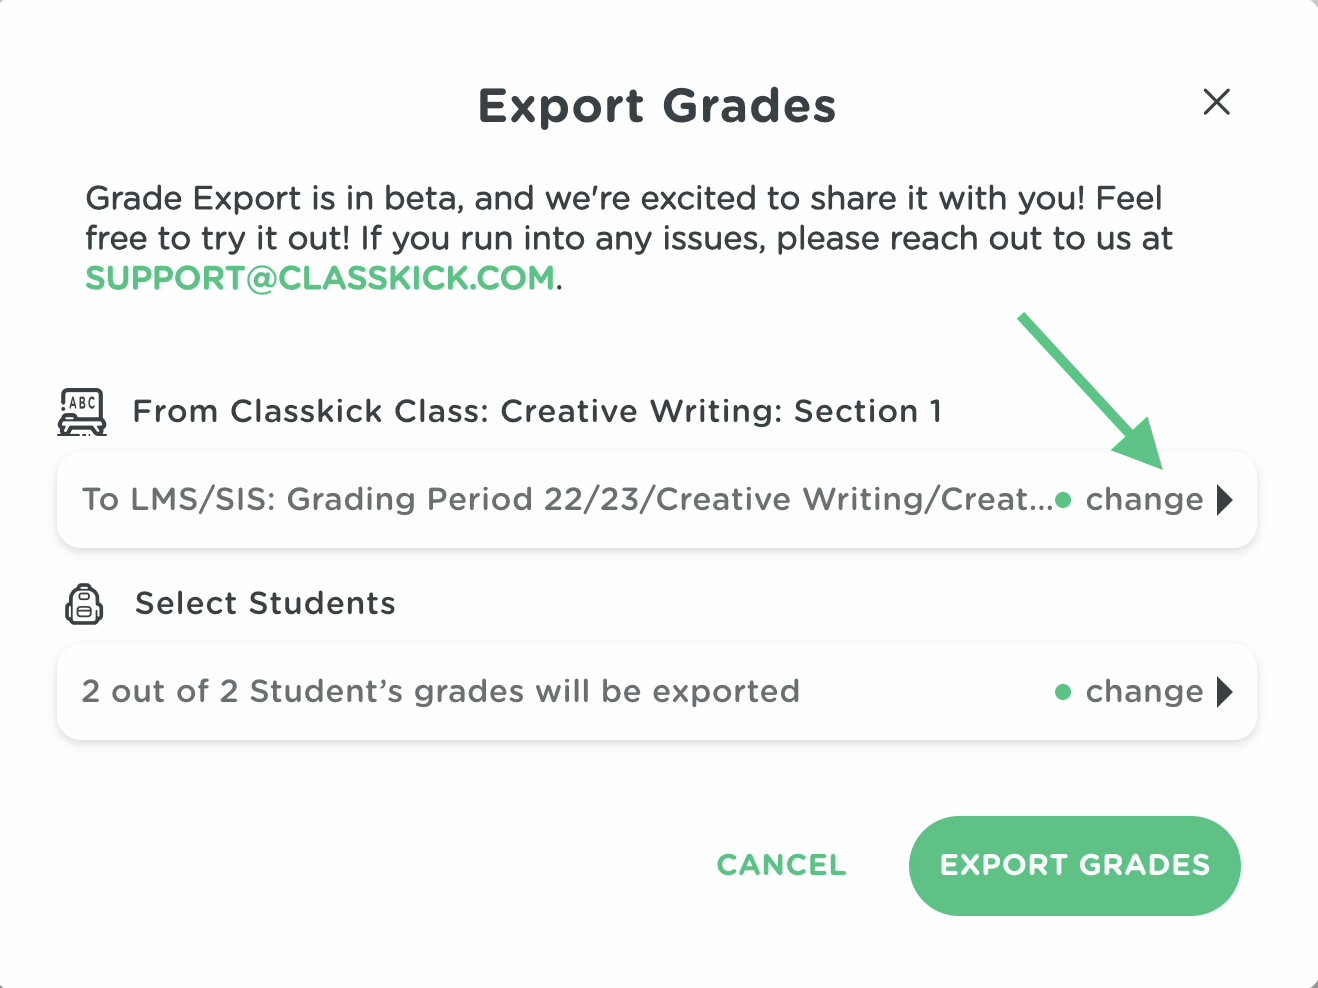Click the SUPPORT@CLASSKICK.COM email link
1318x988 pixels.
click(x=320, y=278)
